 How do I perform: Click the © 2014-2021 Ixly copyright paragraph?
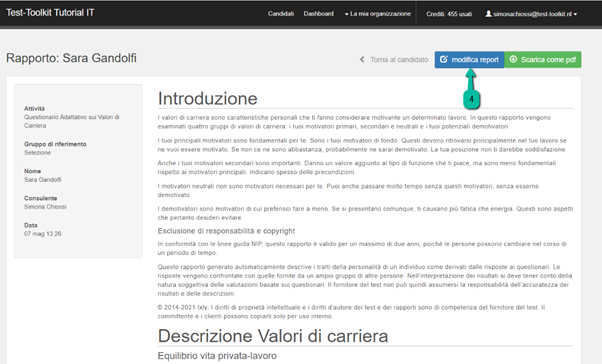coord(351,312)
